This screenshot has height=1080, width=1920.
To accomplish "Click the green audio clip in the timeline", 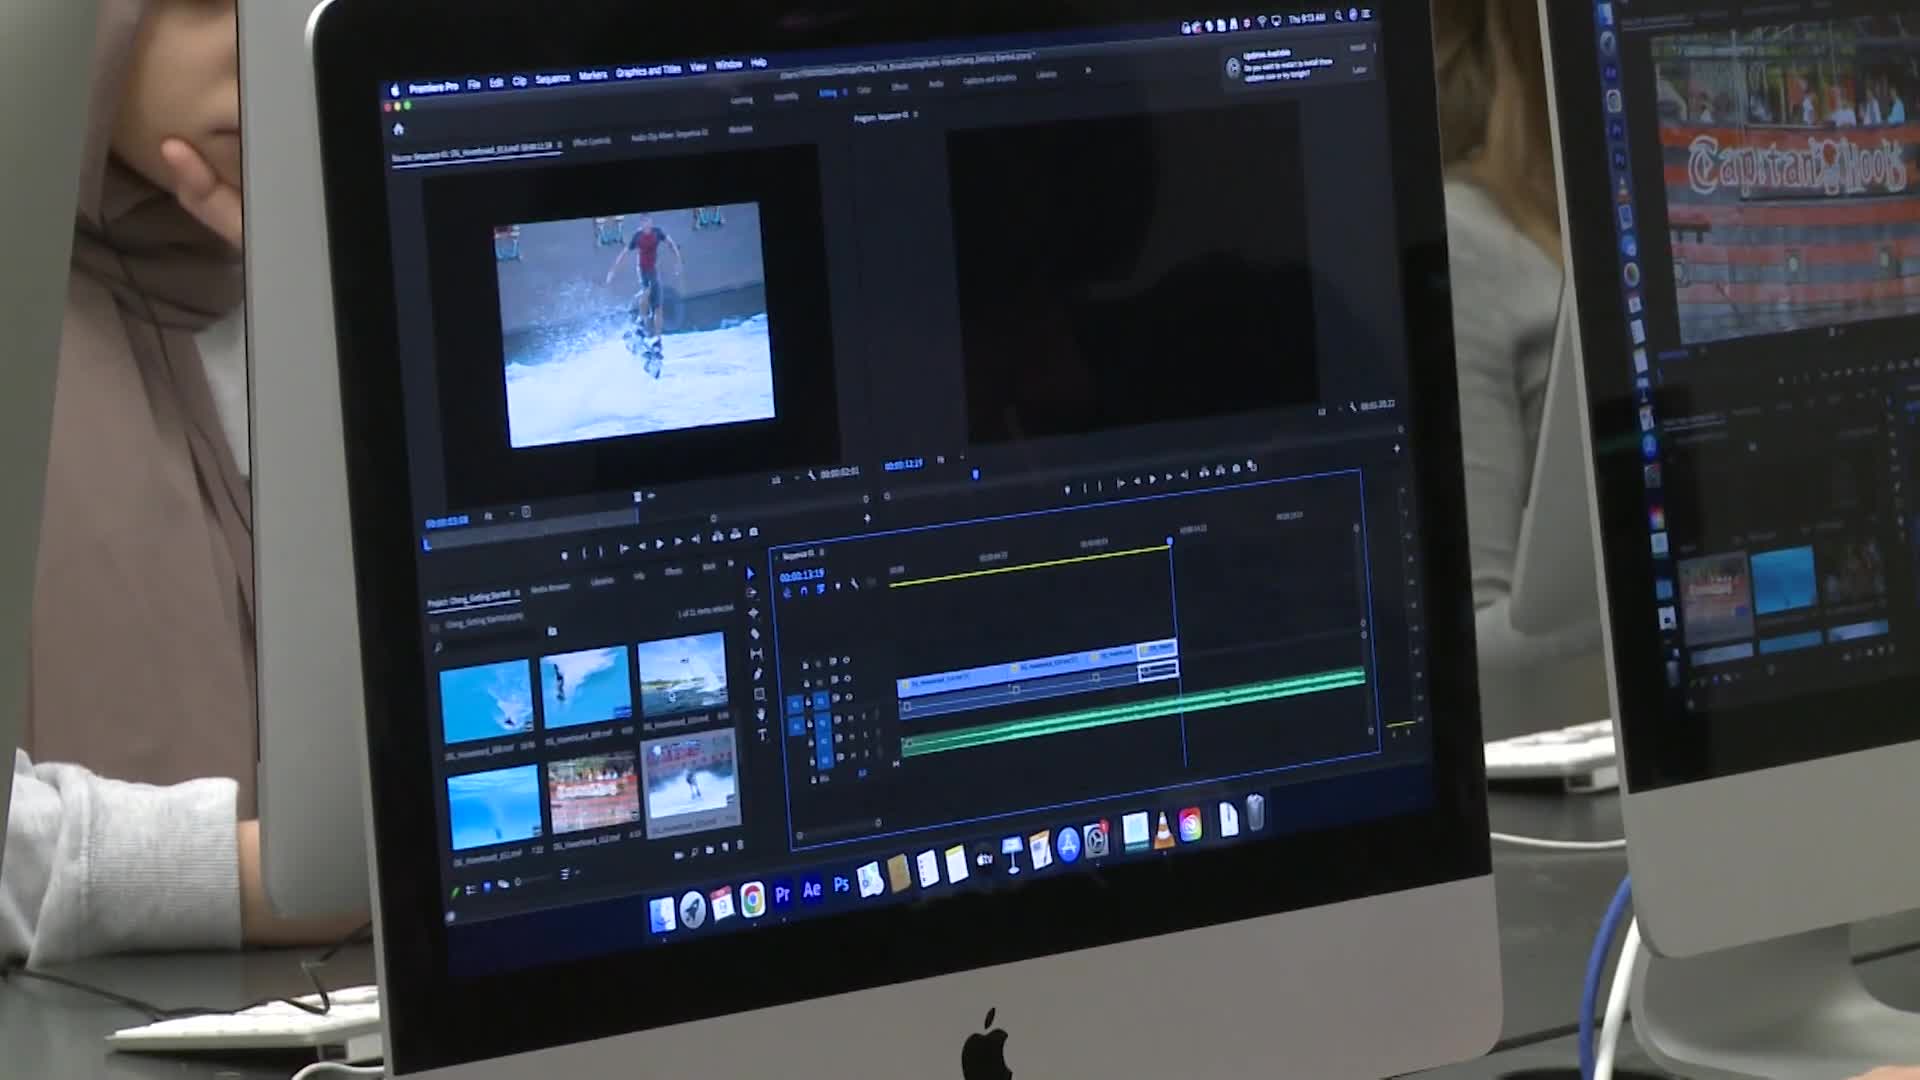I will (1135, 711).
